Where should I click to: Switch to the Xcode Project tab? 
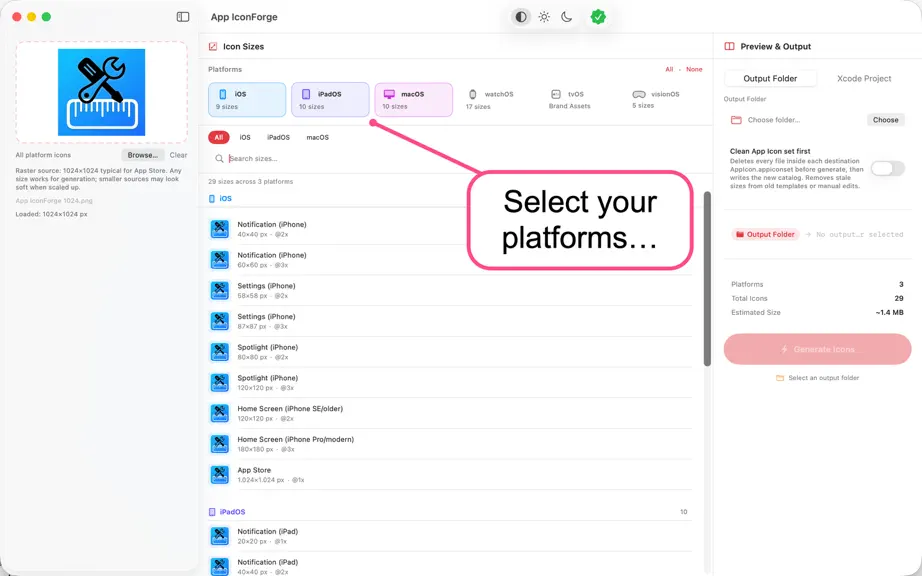click(x=864, y=78)
